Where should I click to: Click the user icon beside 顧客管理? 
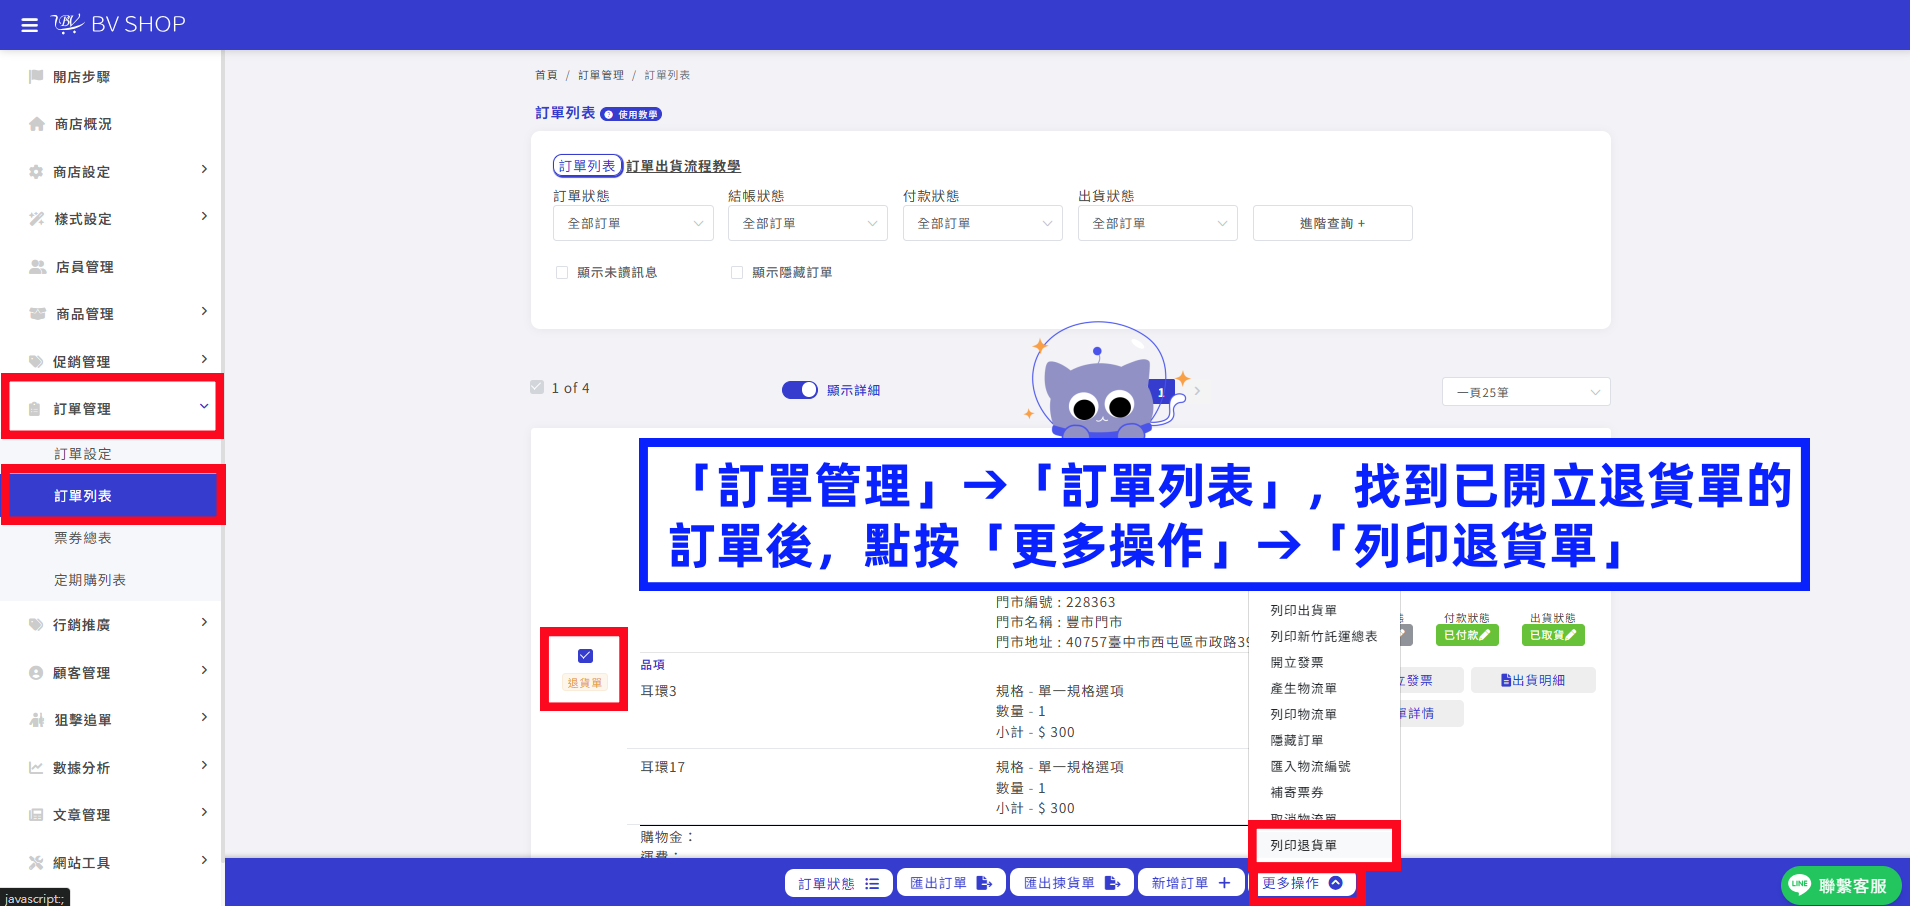coord(36,673)
